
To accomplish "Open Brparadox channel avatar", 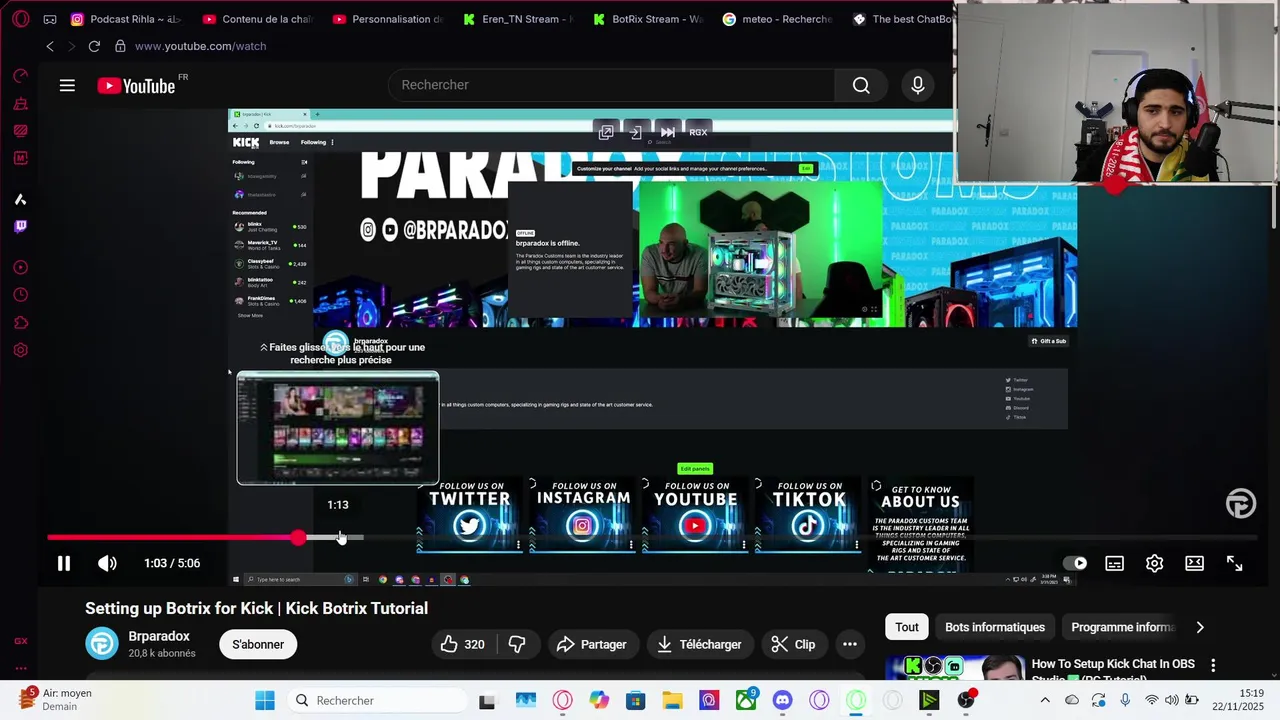I will coord(102,643).
